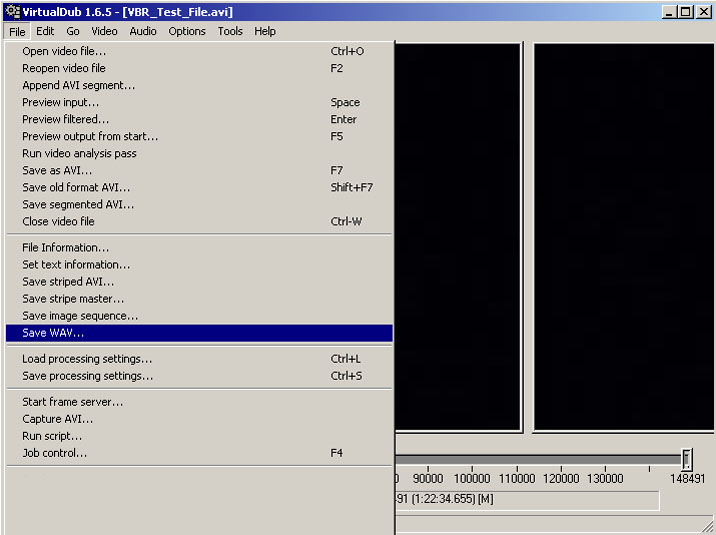Screen dimensions: 716x535
Task: Select Preview input... item
Action: coord(199,102)
